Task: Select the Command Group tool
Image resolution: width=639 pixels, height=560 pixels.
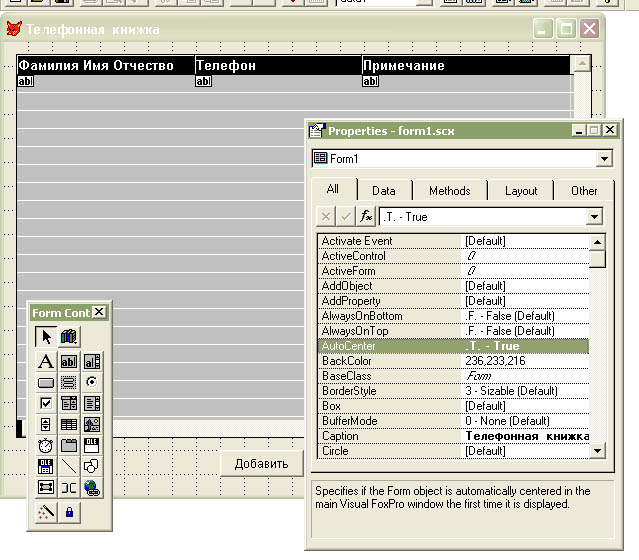Action: [68, 382]
